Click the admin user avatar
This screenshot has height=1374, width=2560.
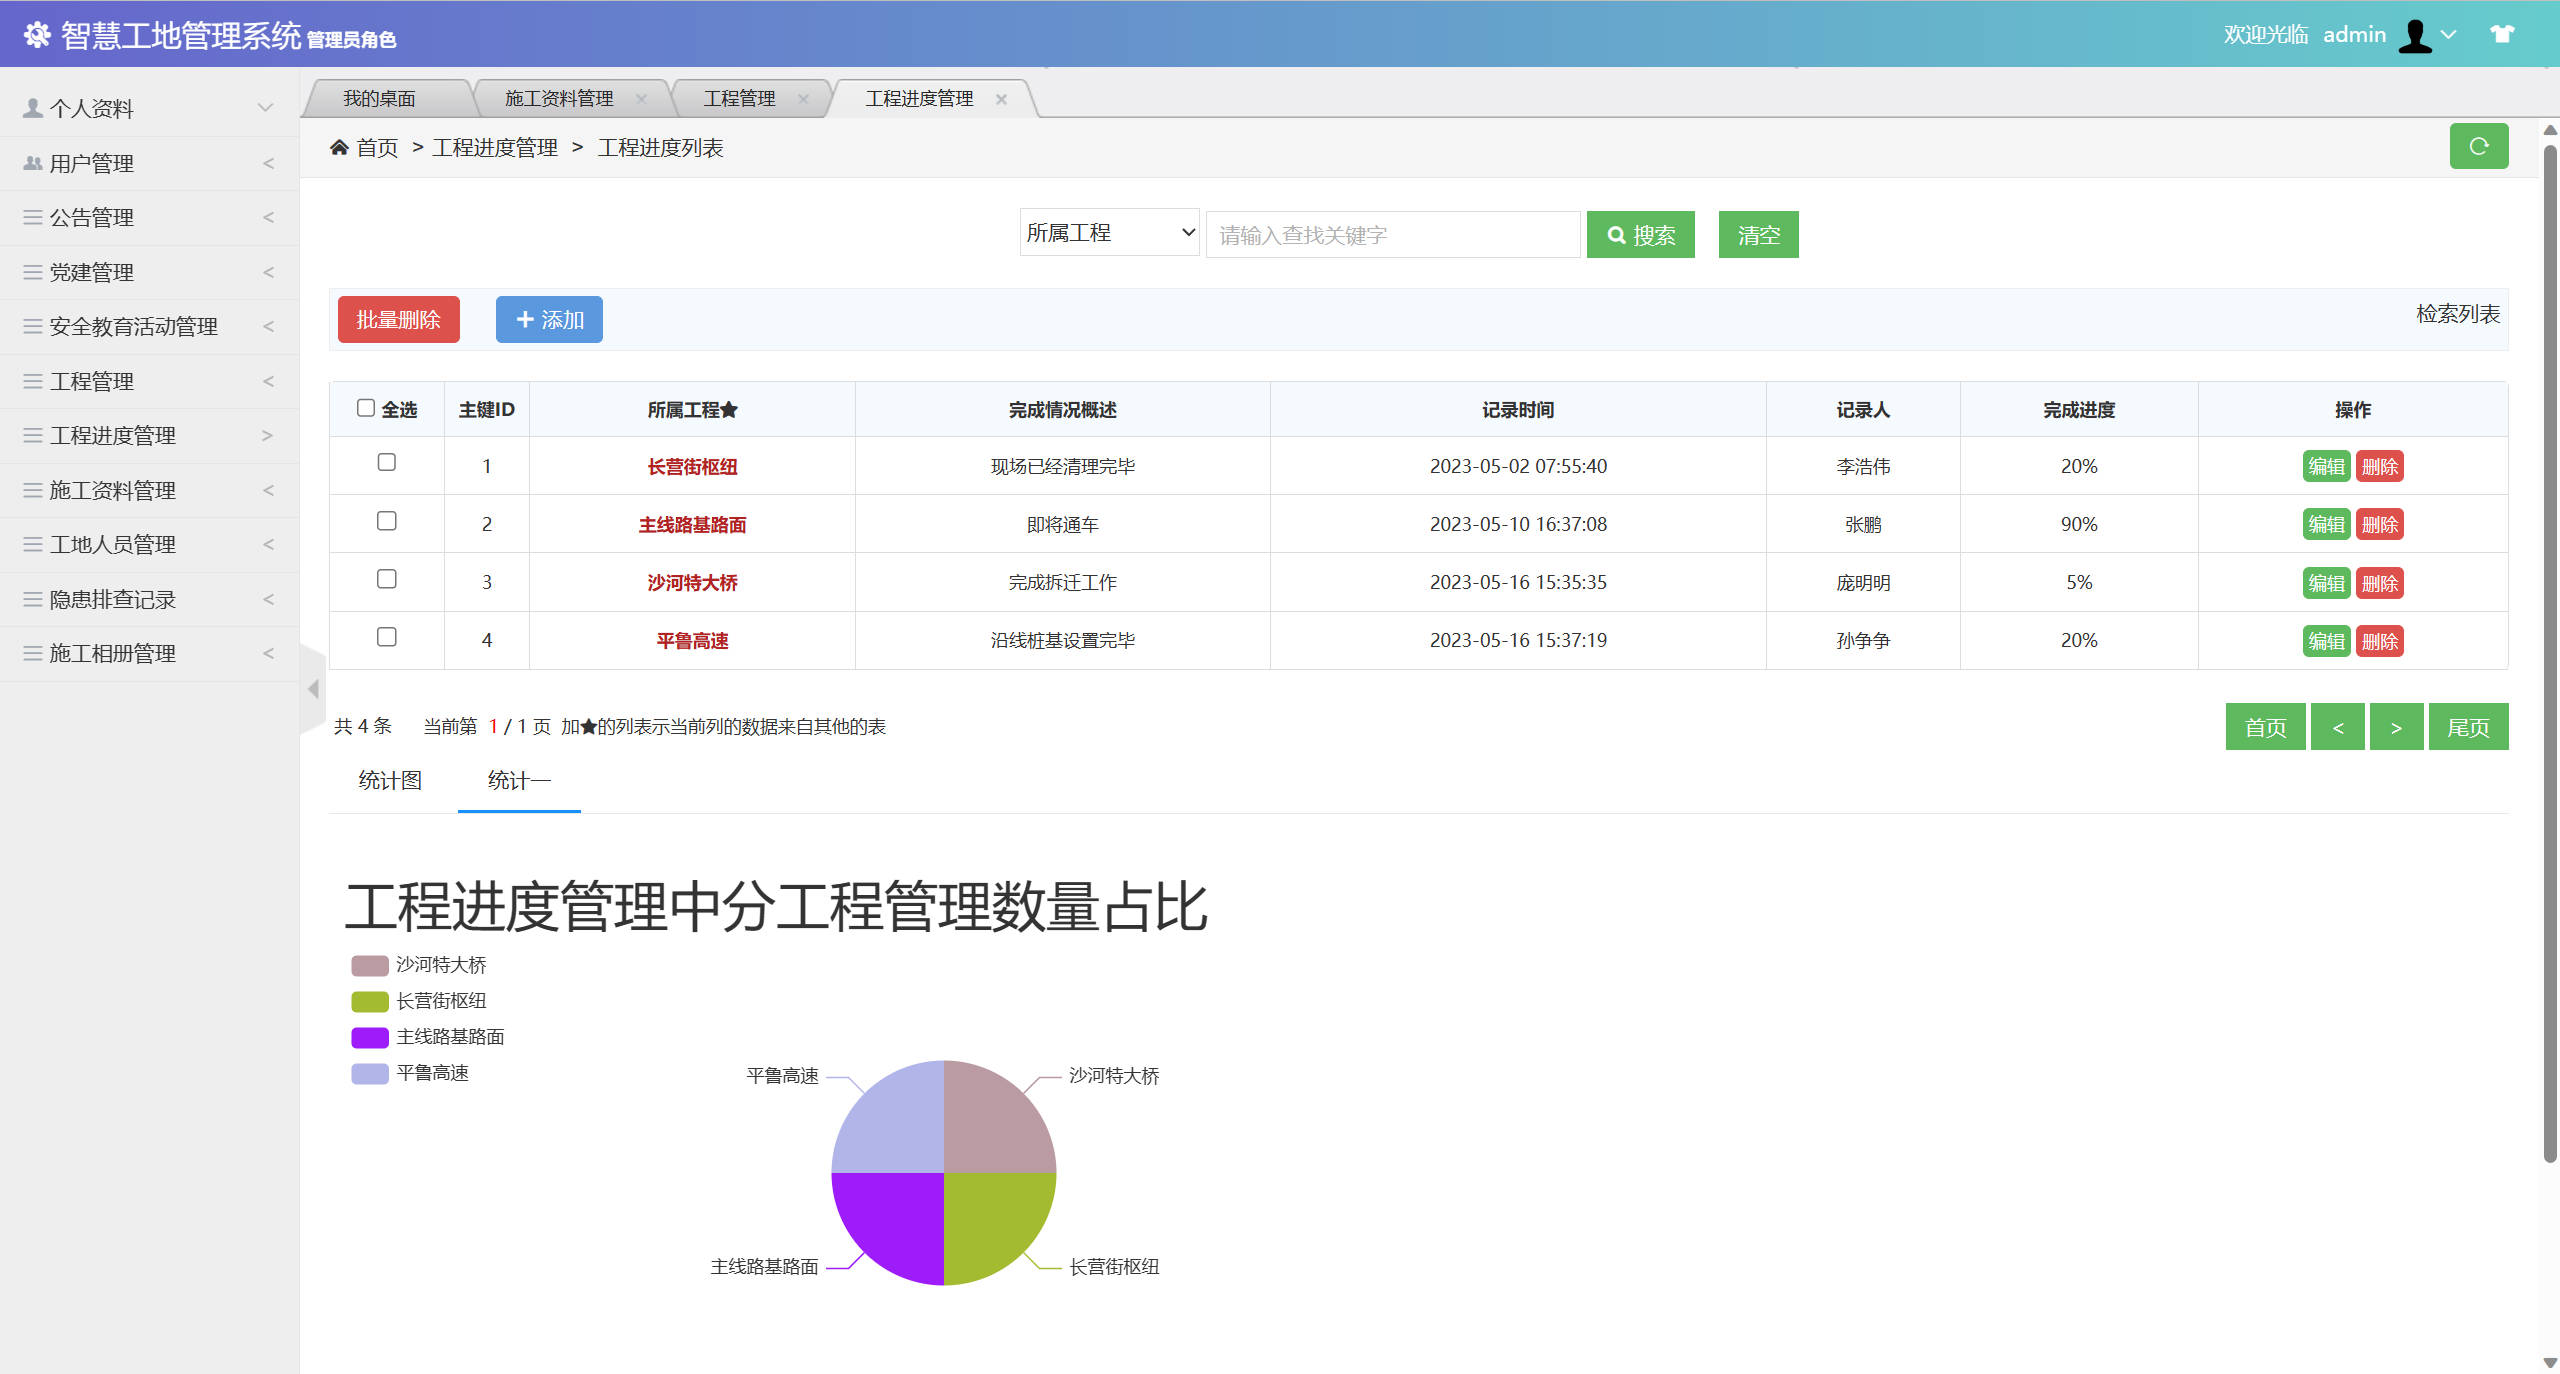click(2415, 33)
